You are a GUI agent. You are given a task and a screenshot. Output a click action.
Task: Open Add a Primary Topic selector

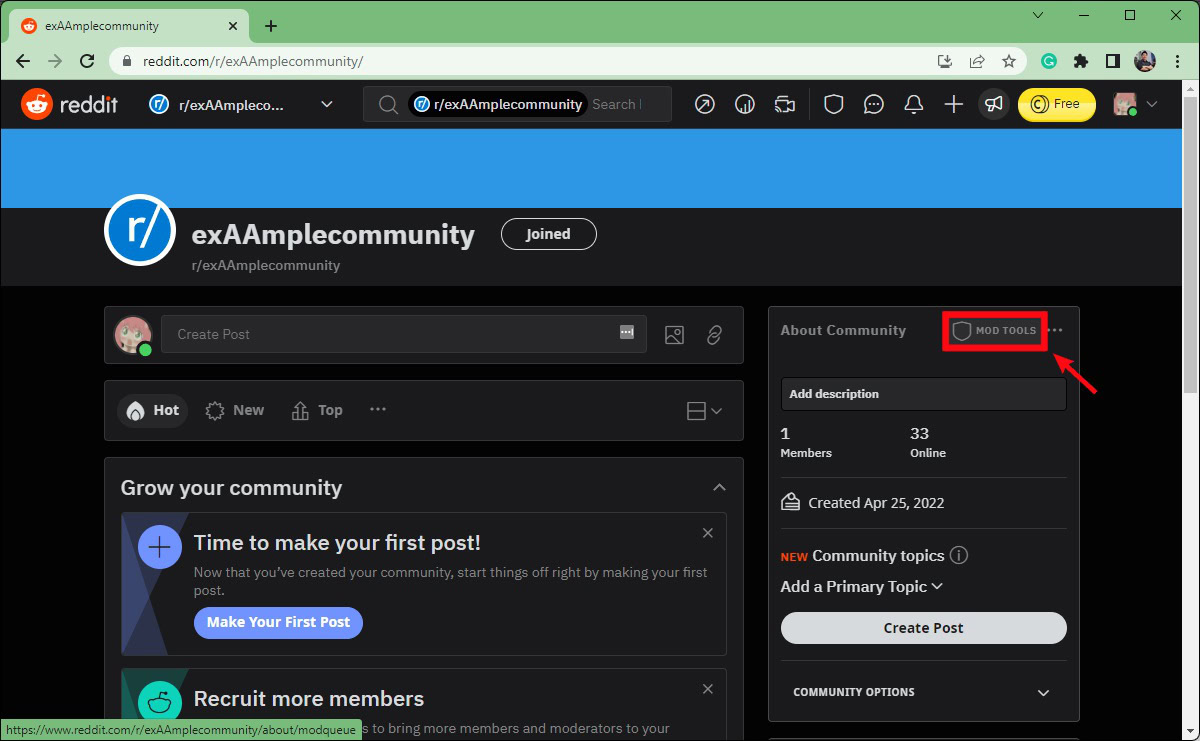point(862,587)
